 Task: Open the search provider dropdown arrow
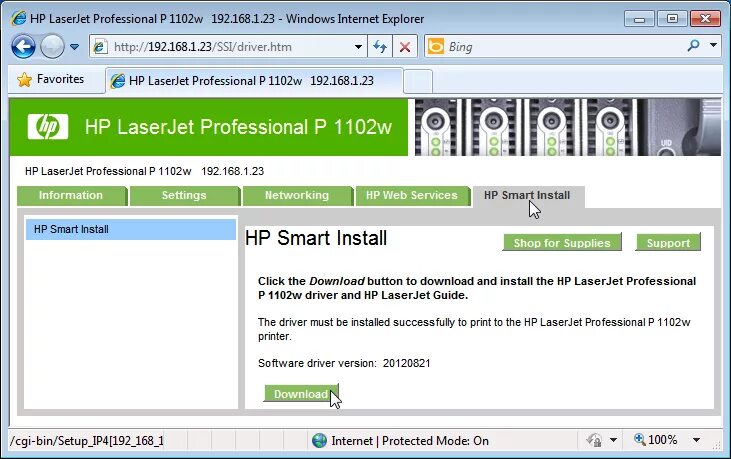pos(713,45)
